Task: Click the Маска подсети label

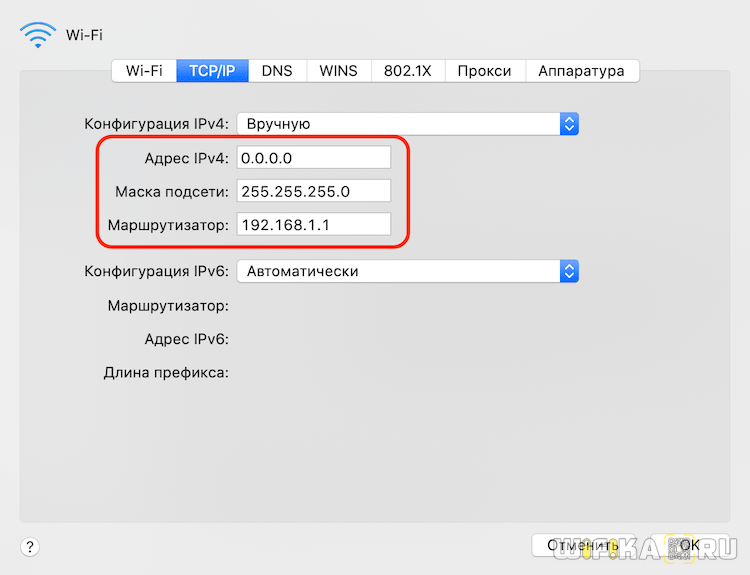Action: point(172,192)
